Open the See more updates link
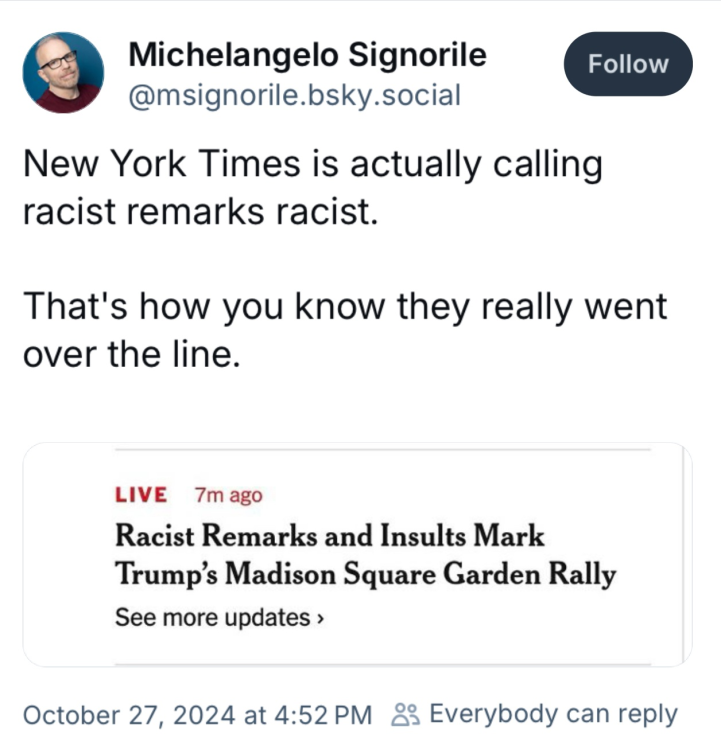 (x=213, y=618)
